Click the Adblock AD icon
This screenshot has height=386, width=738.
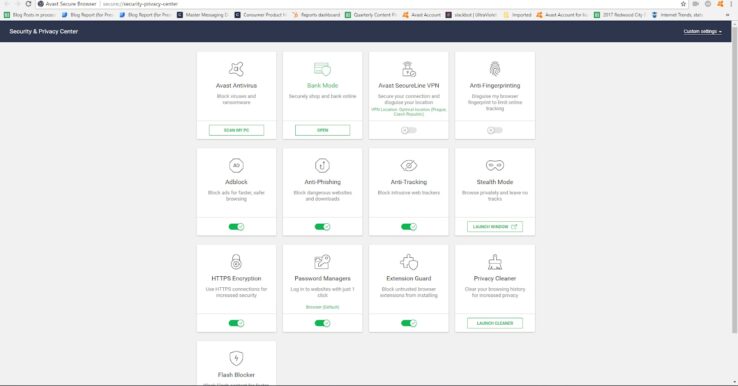pyautogui.click(x=236, y=165)
